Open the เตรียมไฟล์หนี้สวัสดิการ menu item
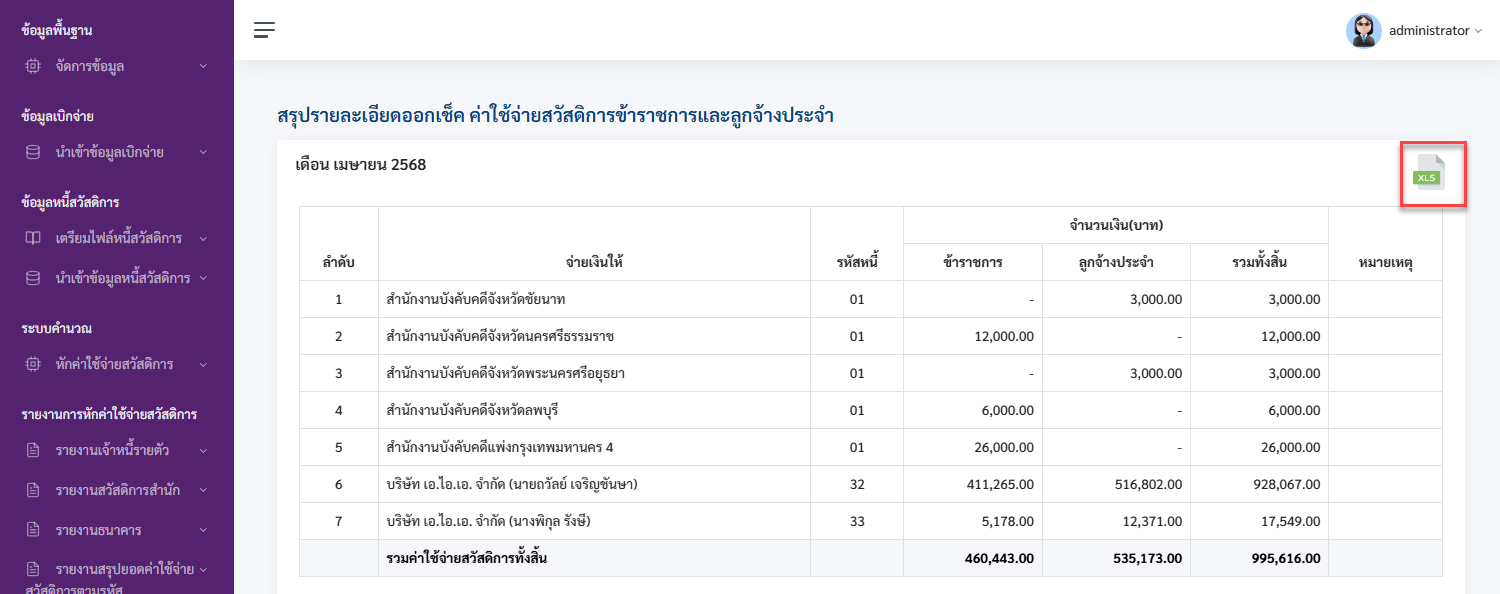The height and width of the screenshot is (594, 1500). tap(117, 238)
